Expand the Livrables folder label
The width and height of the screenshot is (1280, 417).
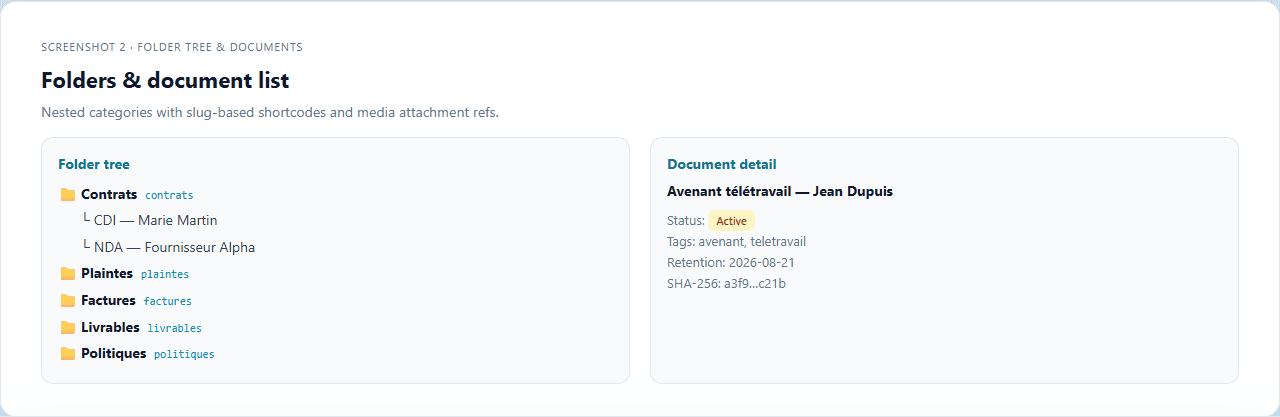110,328
